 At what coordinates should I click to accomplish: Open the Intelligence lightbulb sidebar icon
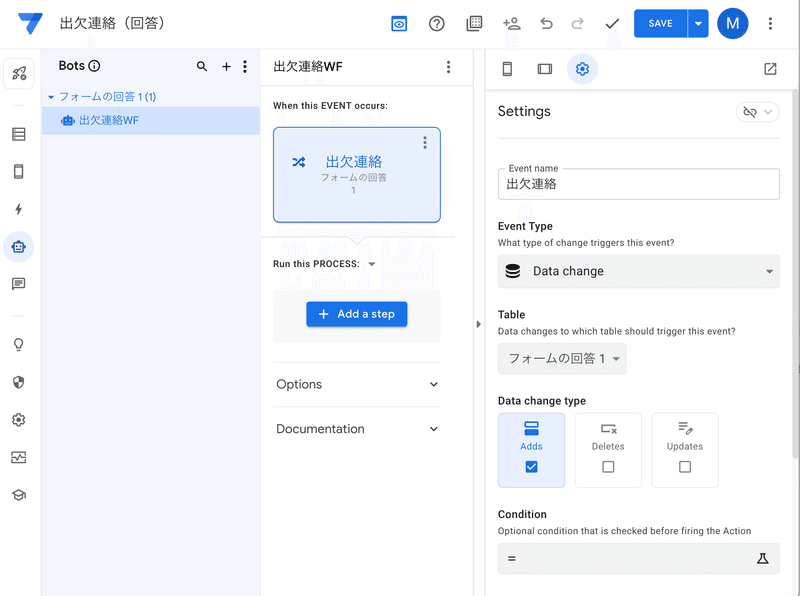[19, 345]
